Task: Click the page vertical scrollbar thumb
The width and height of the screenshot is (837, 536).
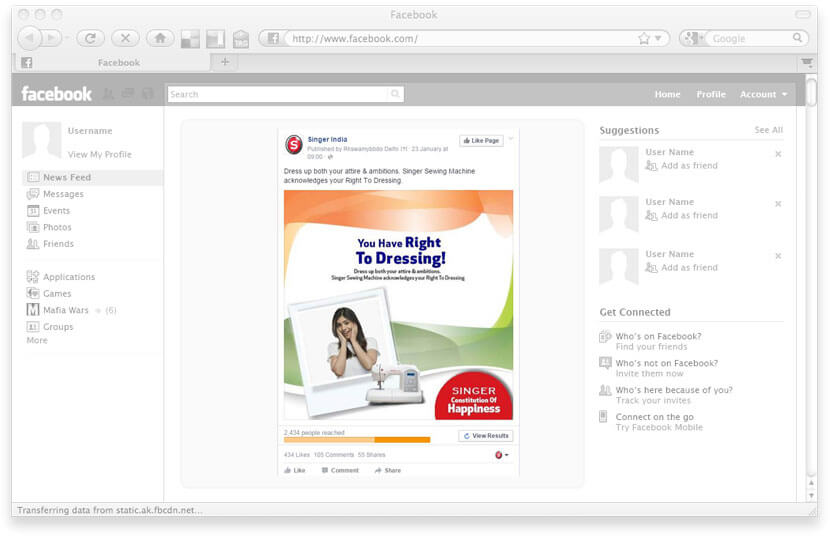Action: (811, 92)
